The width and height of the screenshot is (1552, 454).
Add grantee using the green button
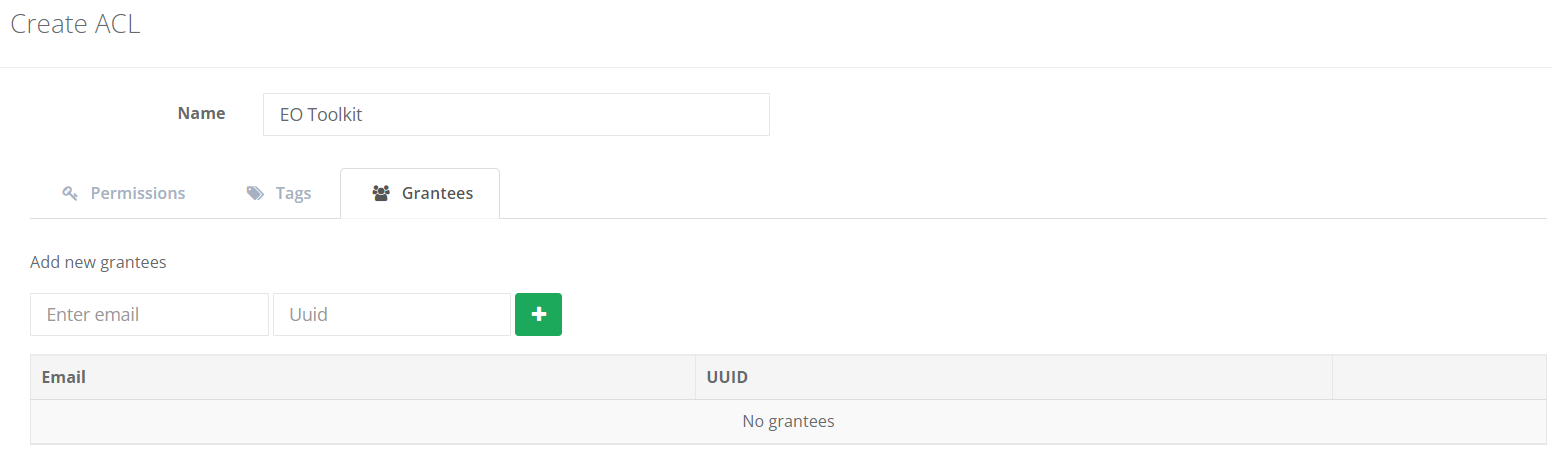point(538,314)
